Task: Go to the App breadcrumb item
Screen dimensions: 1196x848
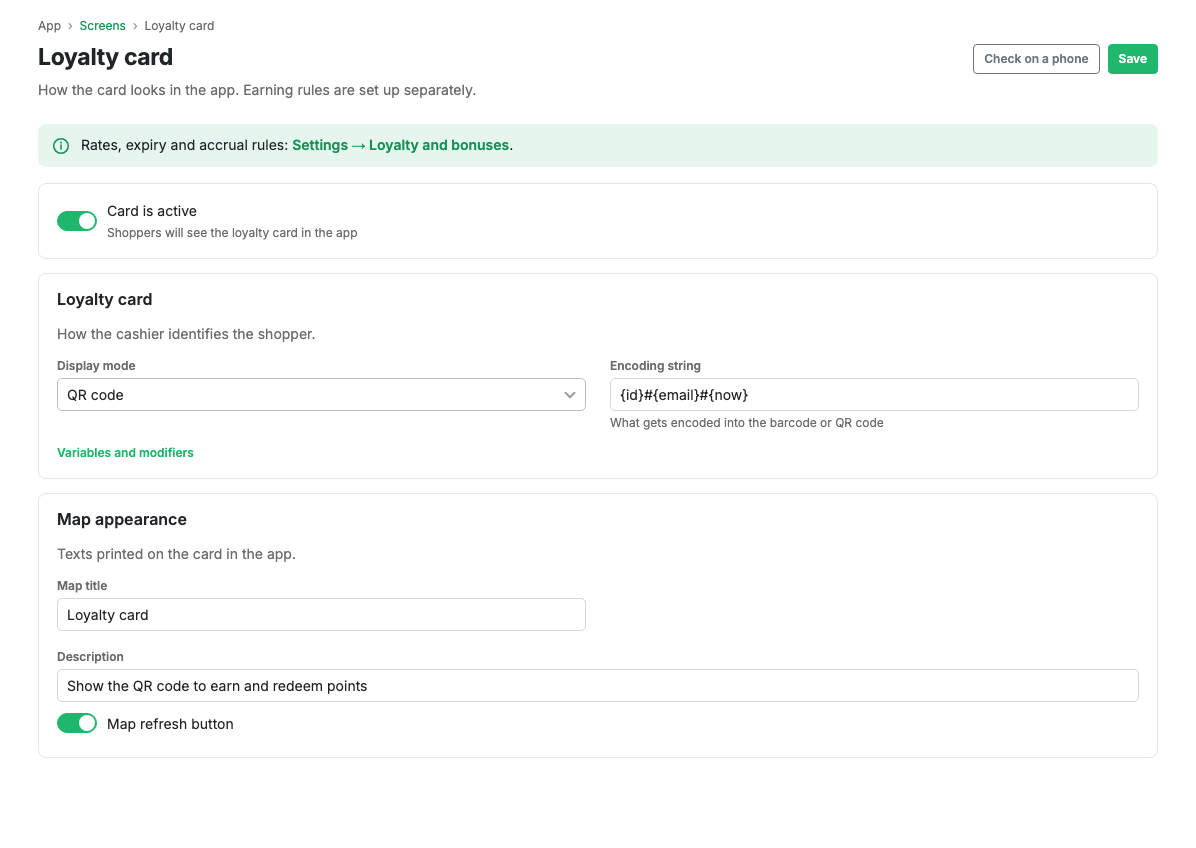Action: 50,26
